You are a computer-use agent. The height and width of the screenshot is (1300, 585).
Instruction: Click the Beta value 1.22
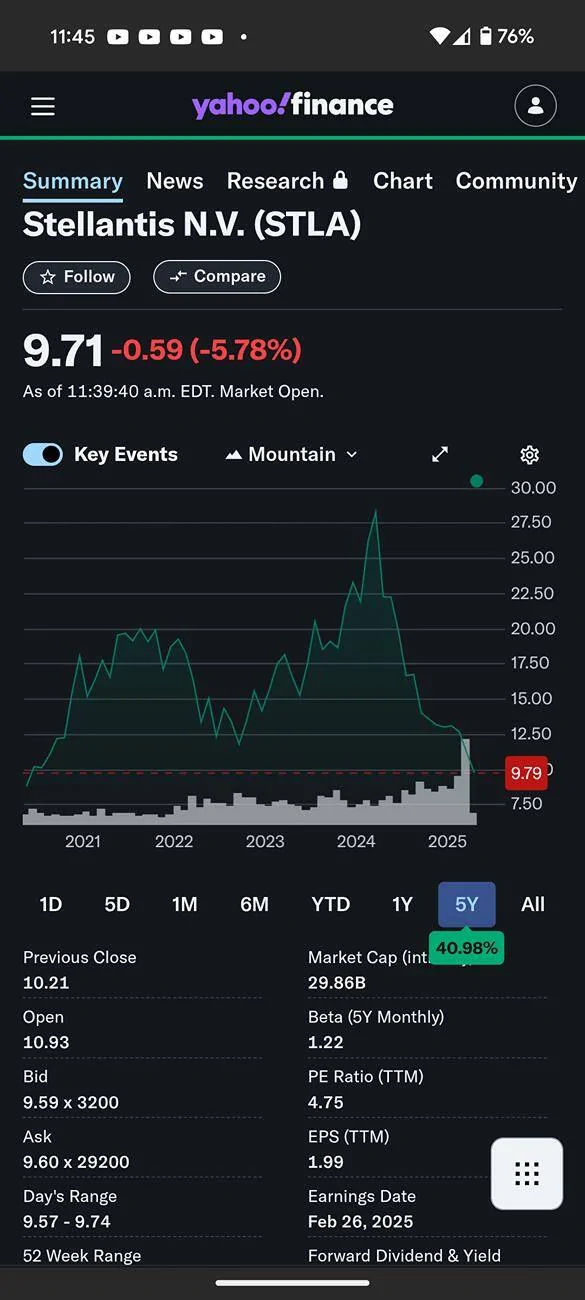tap(326, 1042)
